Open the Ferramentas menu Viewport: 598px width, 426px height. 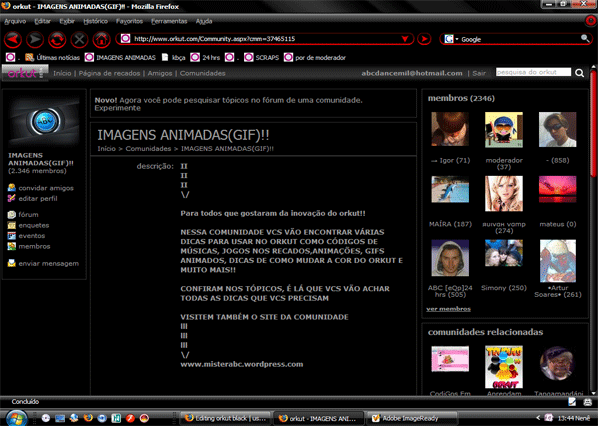[169, 21]
